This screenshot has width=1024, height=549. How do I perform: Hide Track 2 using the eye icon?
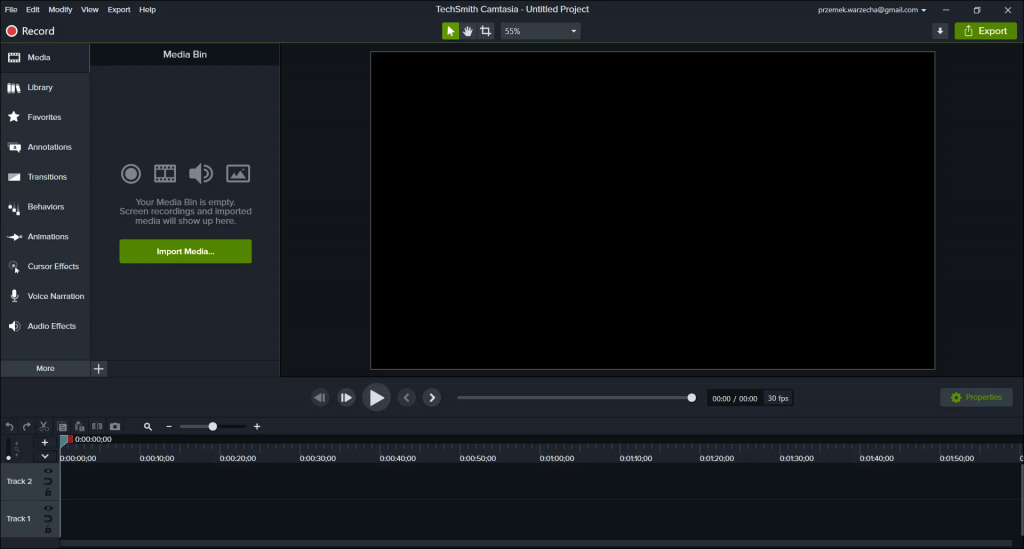(x=48, y=471)
